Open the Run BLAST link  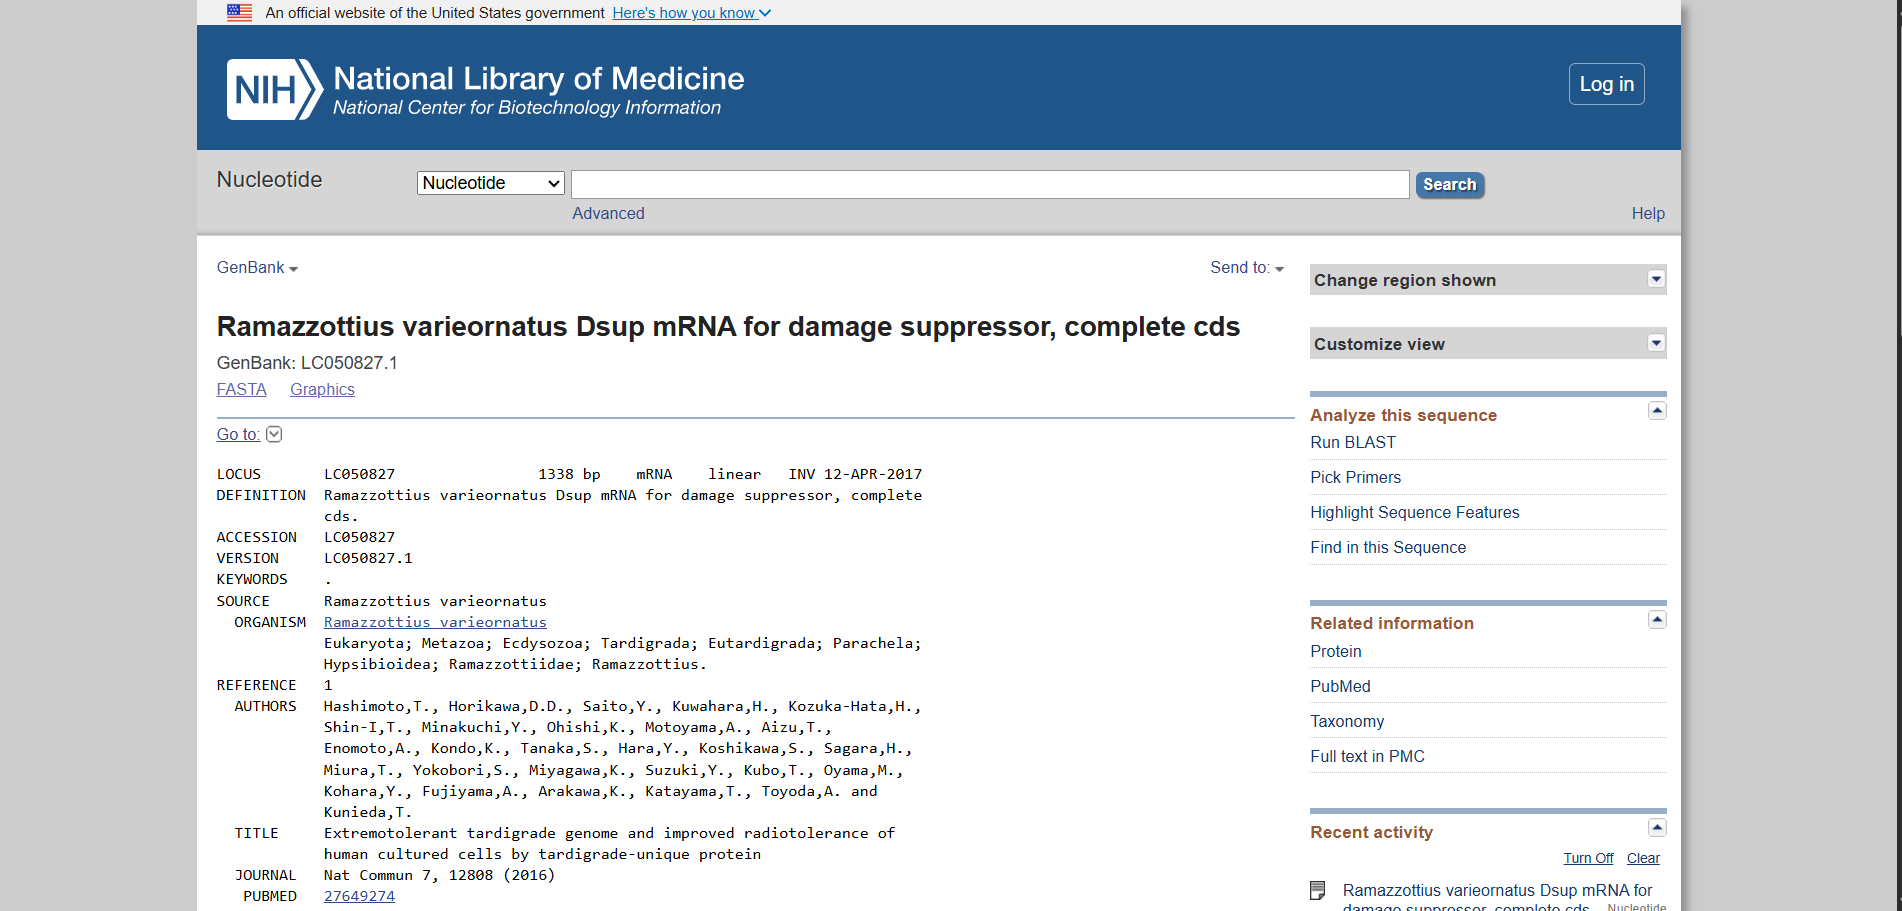click(1353, 443)
